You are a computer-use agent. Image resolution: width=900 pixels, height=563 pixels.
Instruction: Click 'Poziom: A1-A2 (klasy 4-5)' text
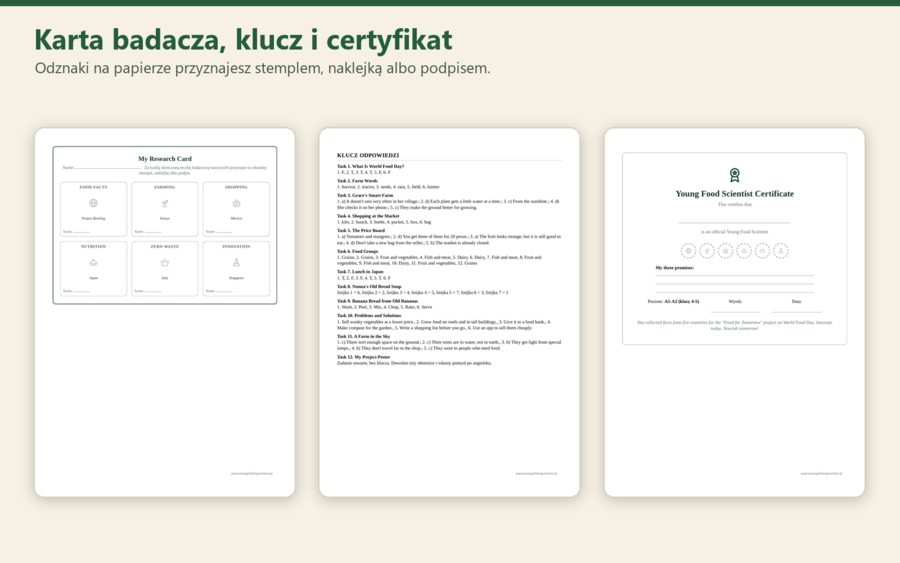(673, 301)
